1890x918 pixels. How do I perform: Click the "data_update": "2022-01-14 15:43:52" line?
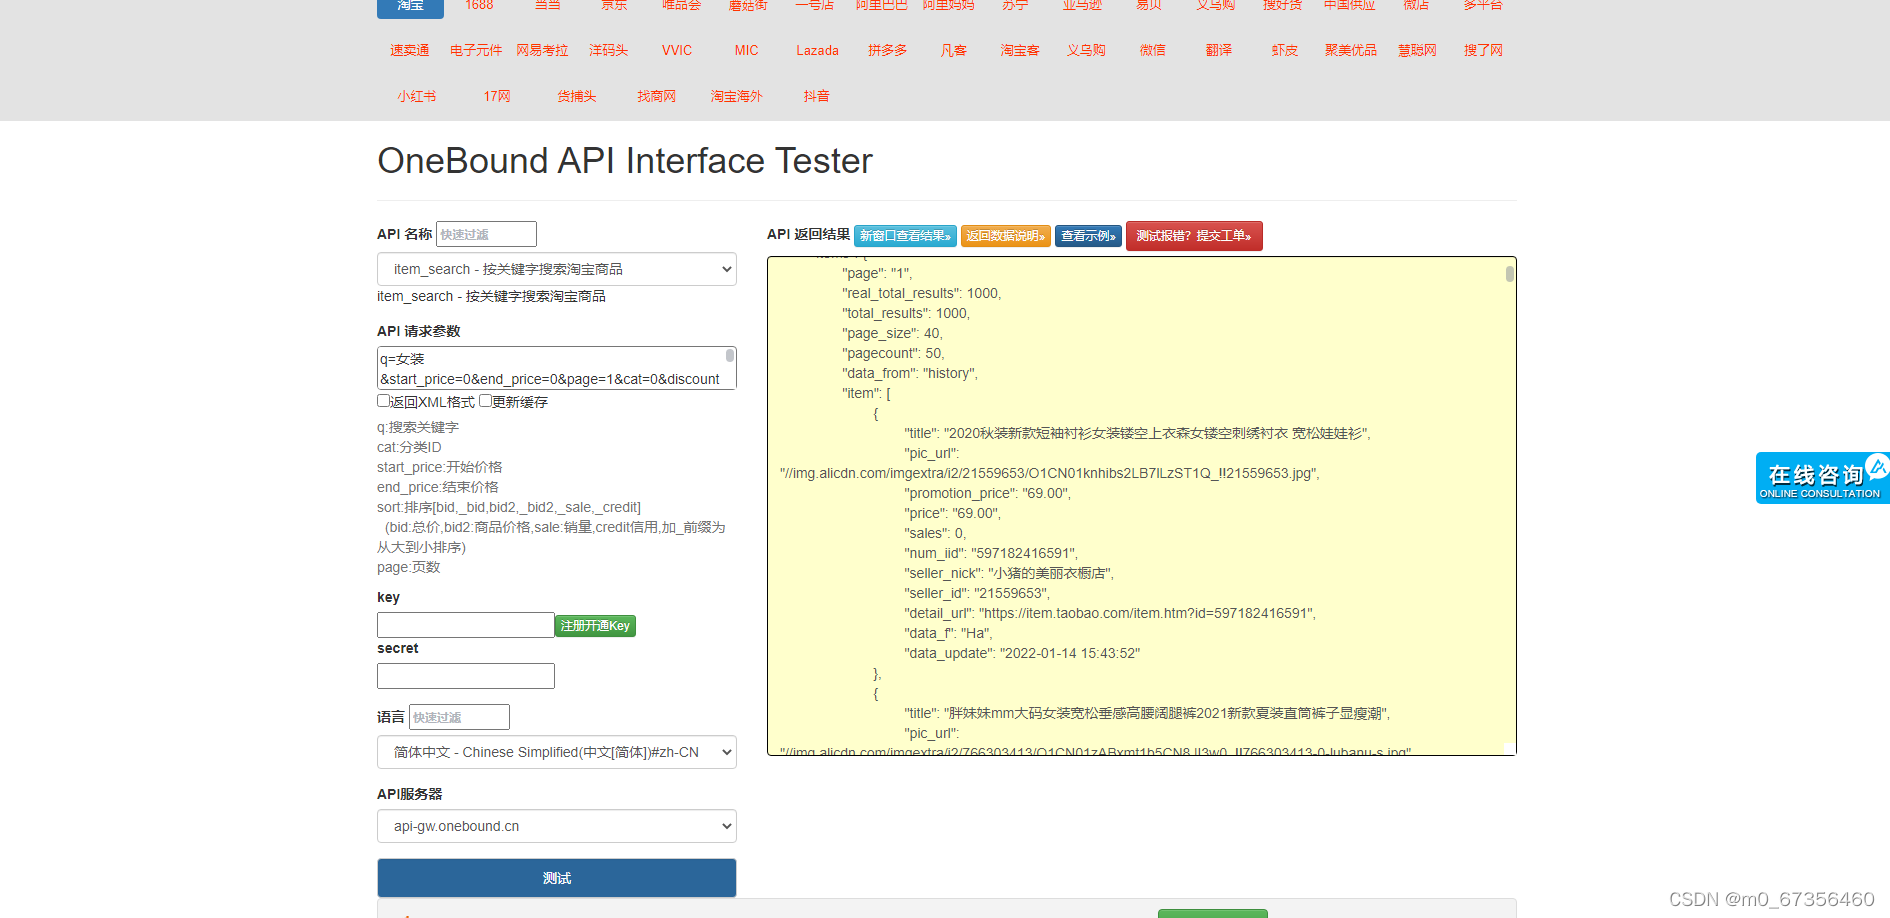tap(1022, 653)
